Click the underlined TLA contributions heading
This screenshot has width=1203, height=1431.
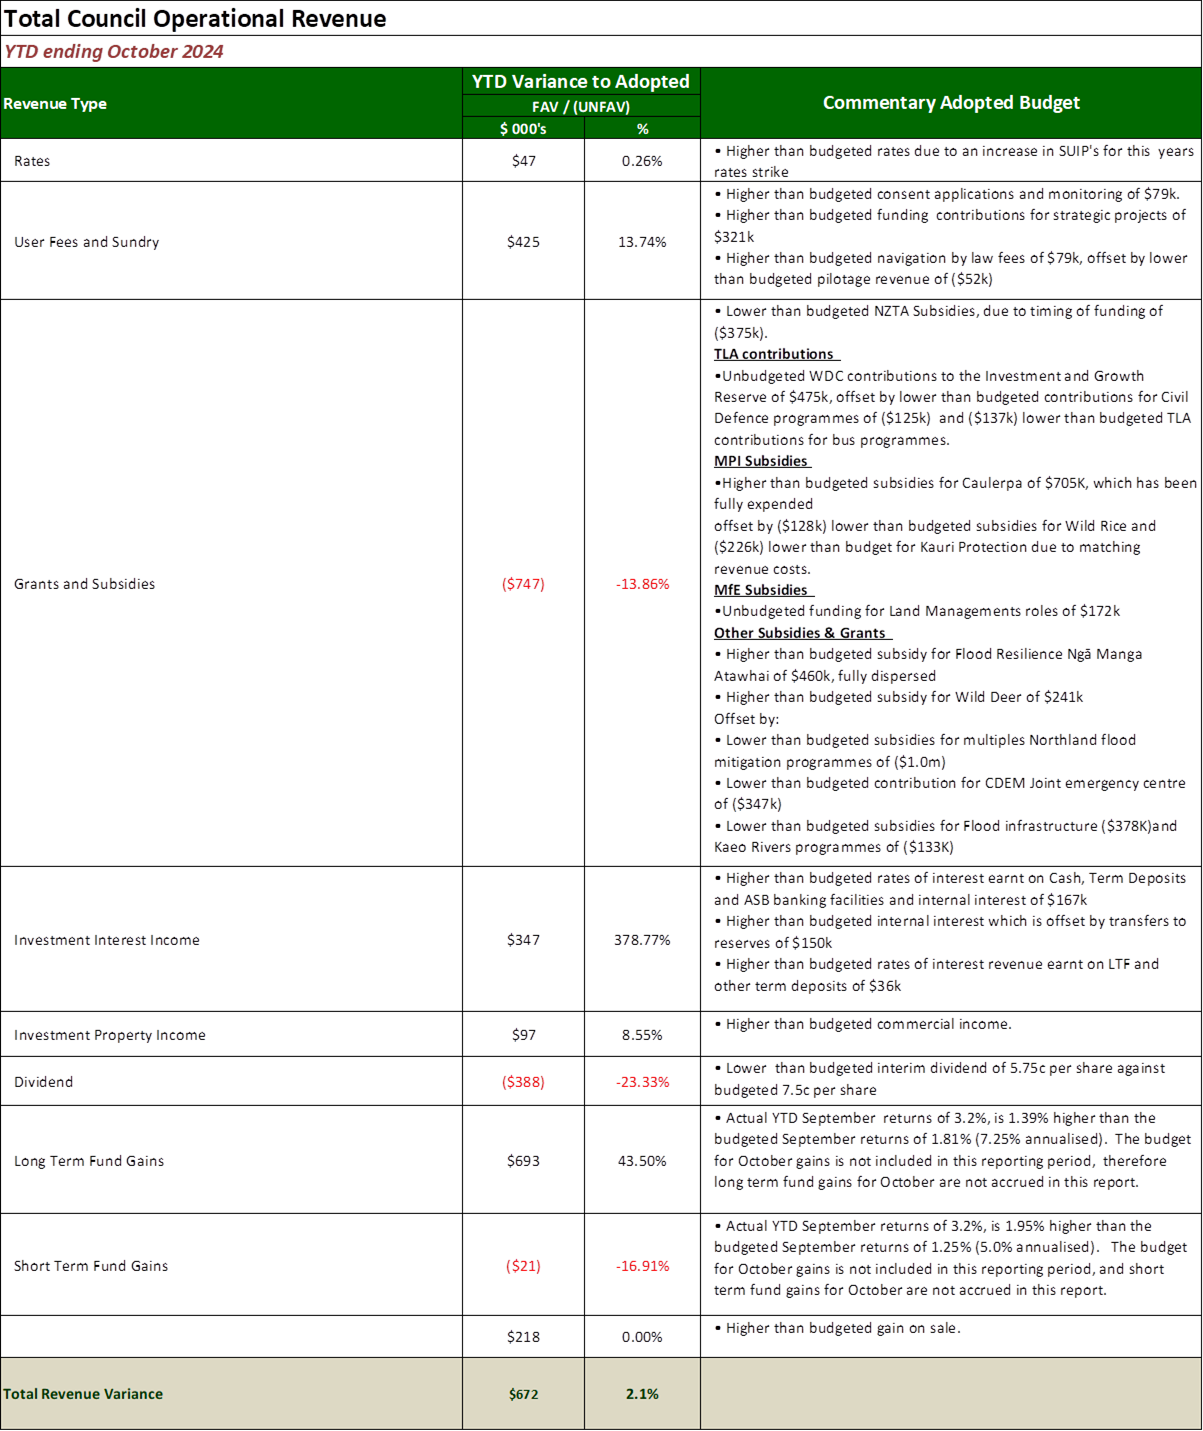[774, 354]
